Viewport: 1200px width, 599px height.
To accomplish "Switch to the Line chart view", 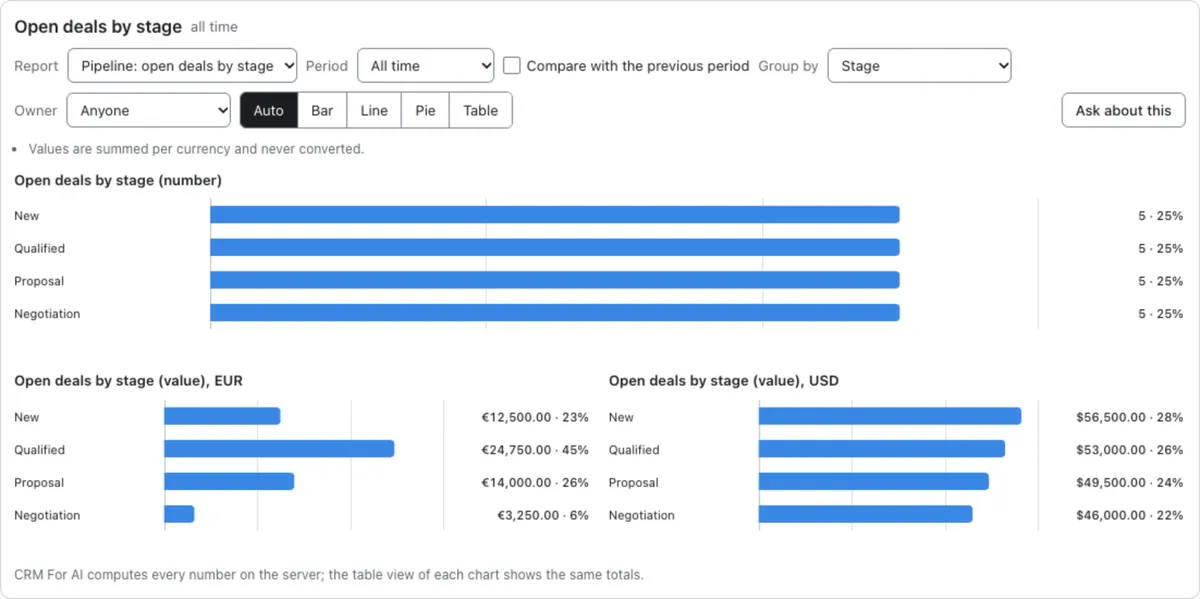I will [374, 111].
